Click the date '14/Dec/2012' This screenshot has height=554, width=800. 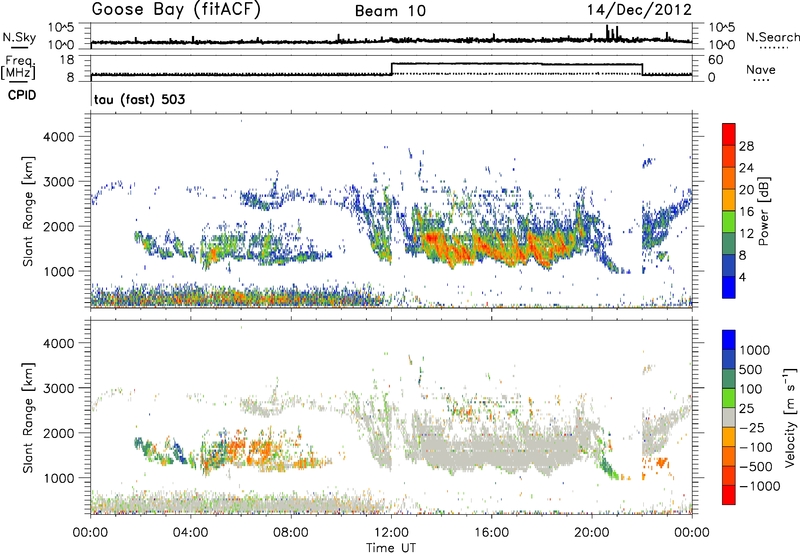click(639, 10)
